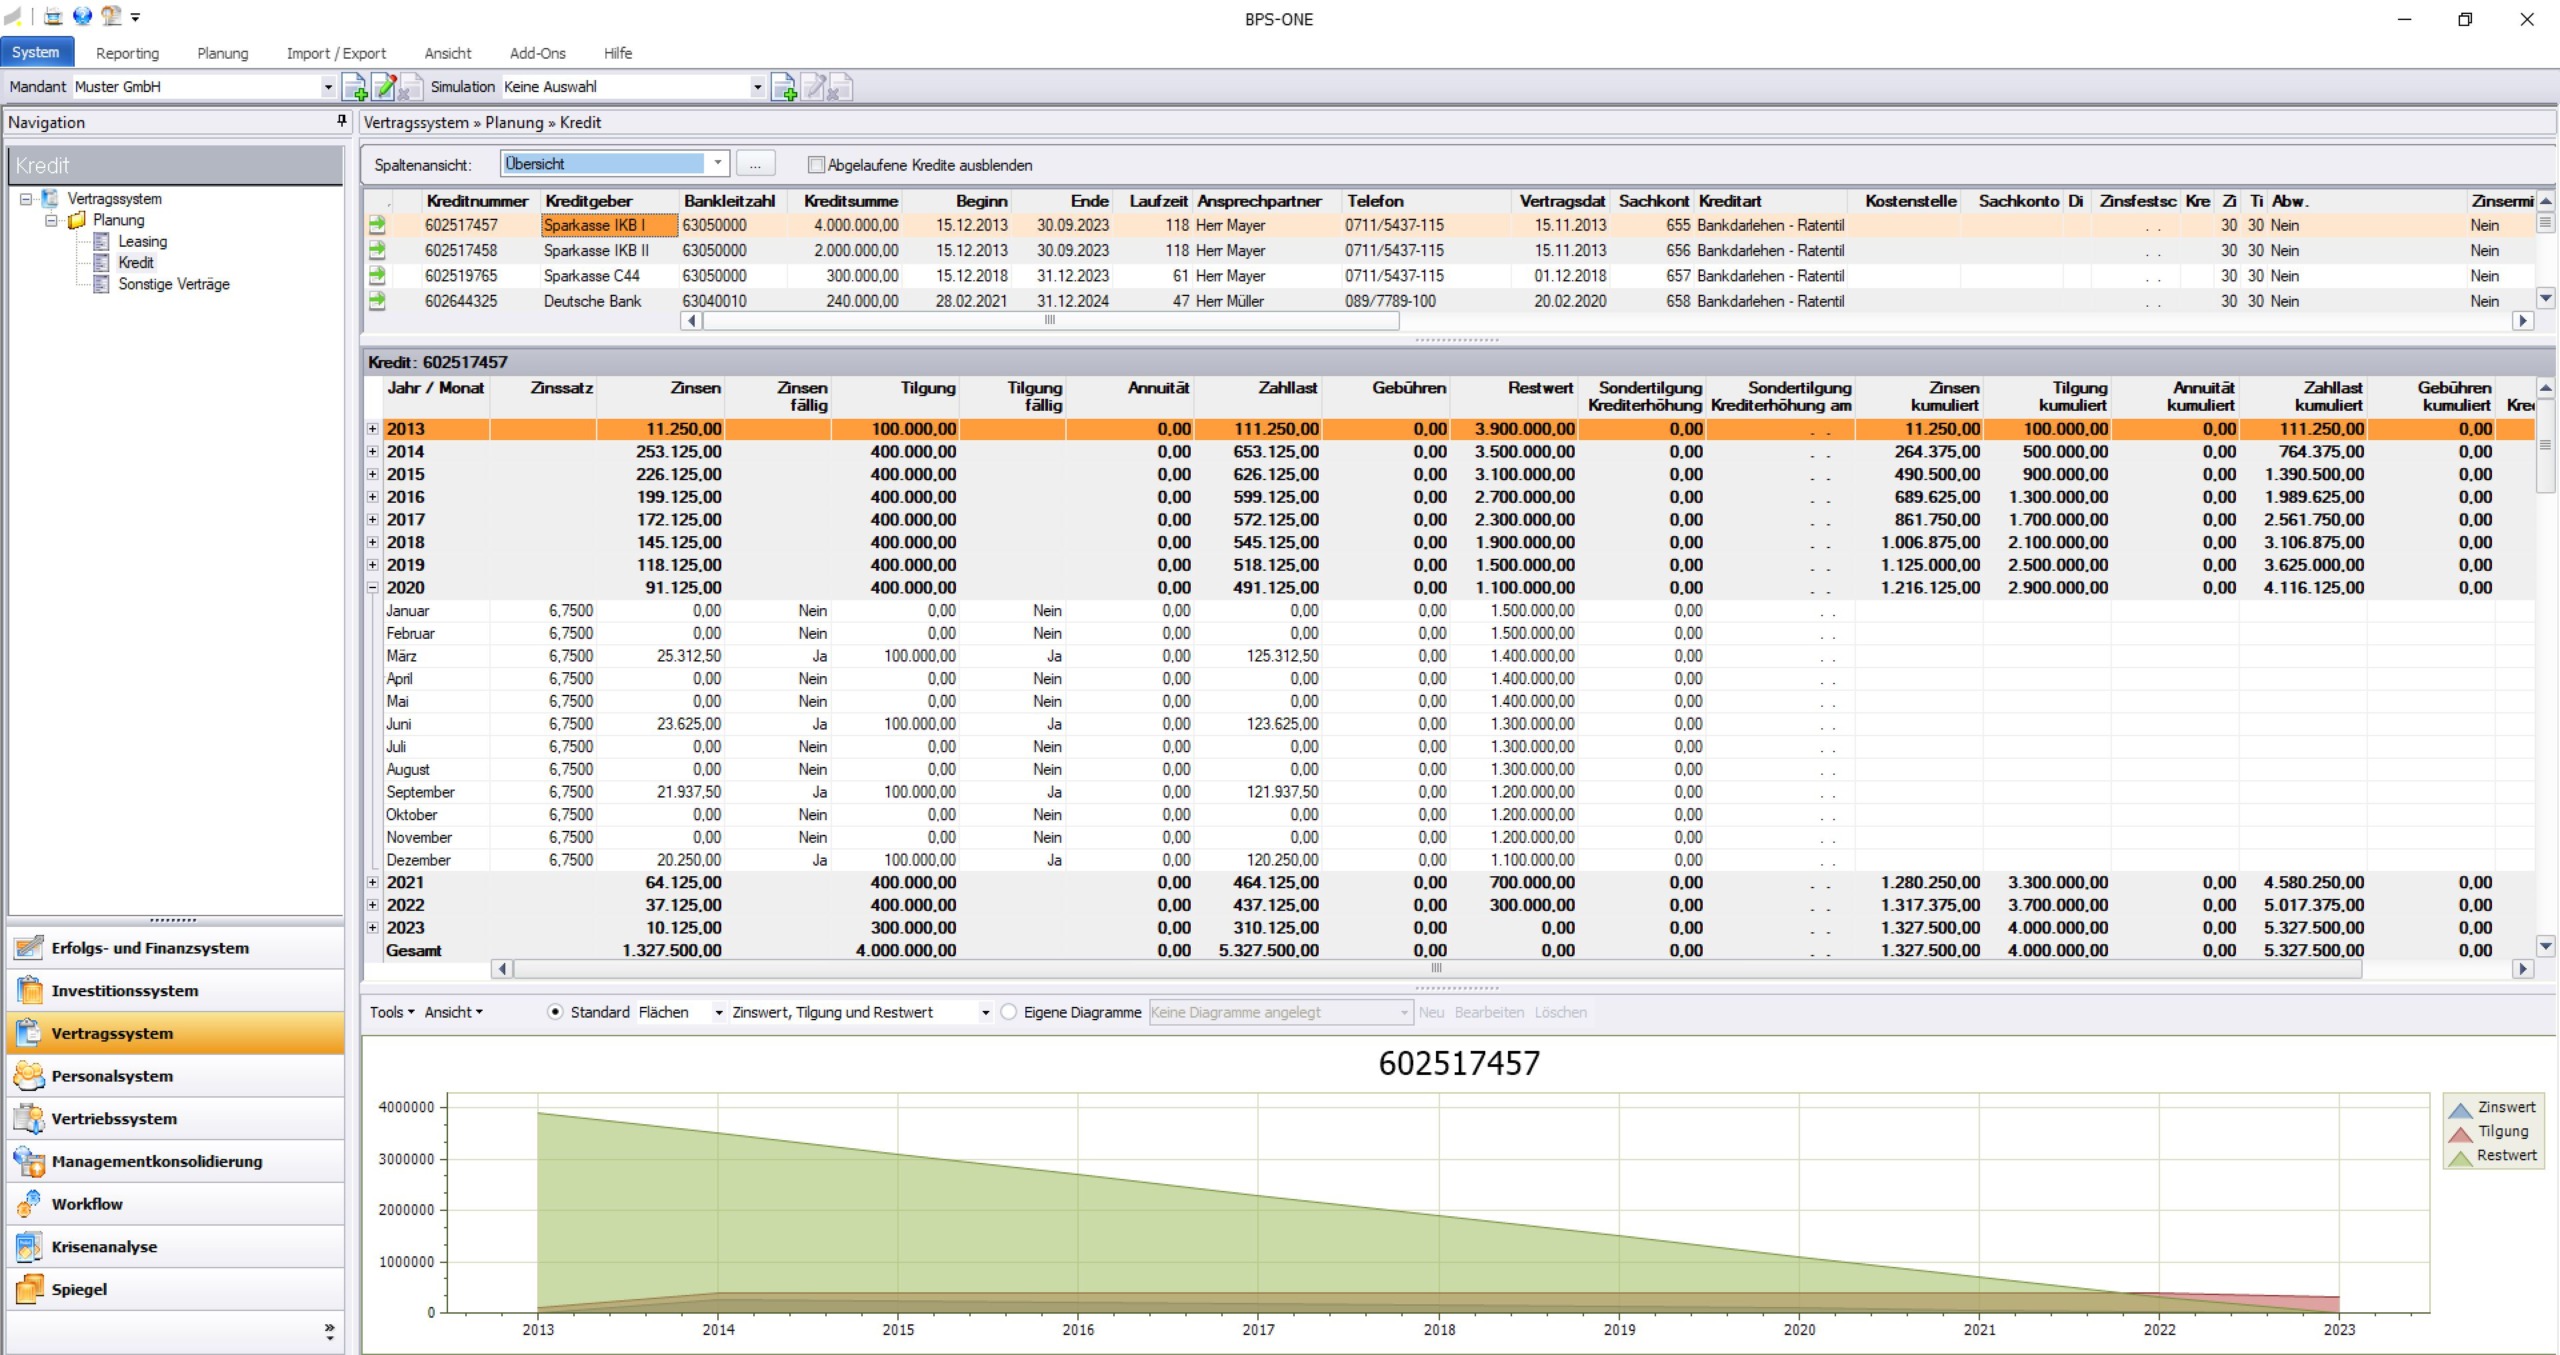
Task: Sort by Kreditsumme column header
Action: point(851,201)
